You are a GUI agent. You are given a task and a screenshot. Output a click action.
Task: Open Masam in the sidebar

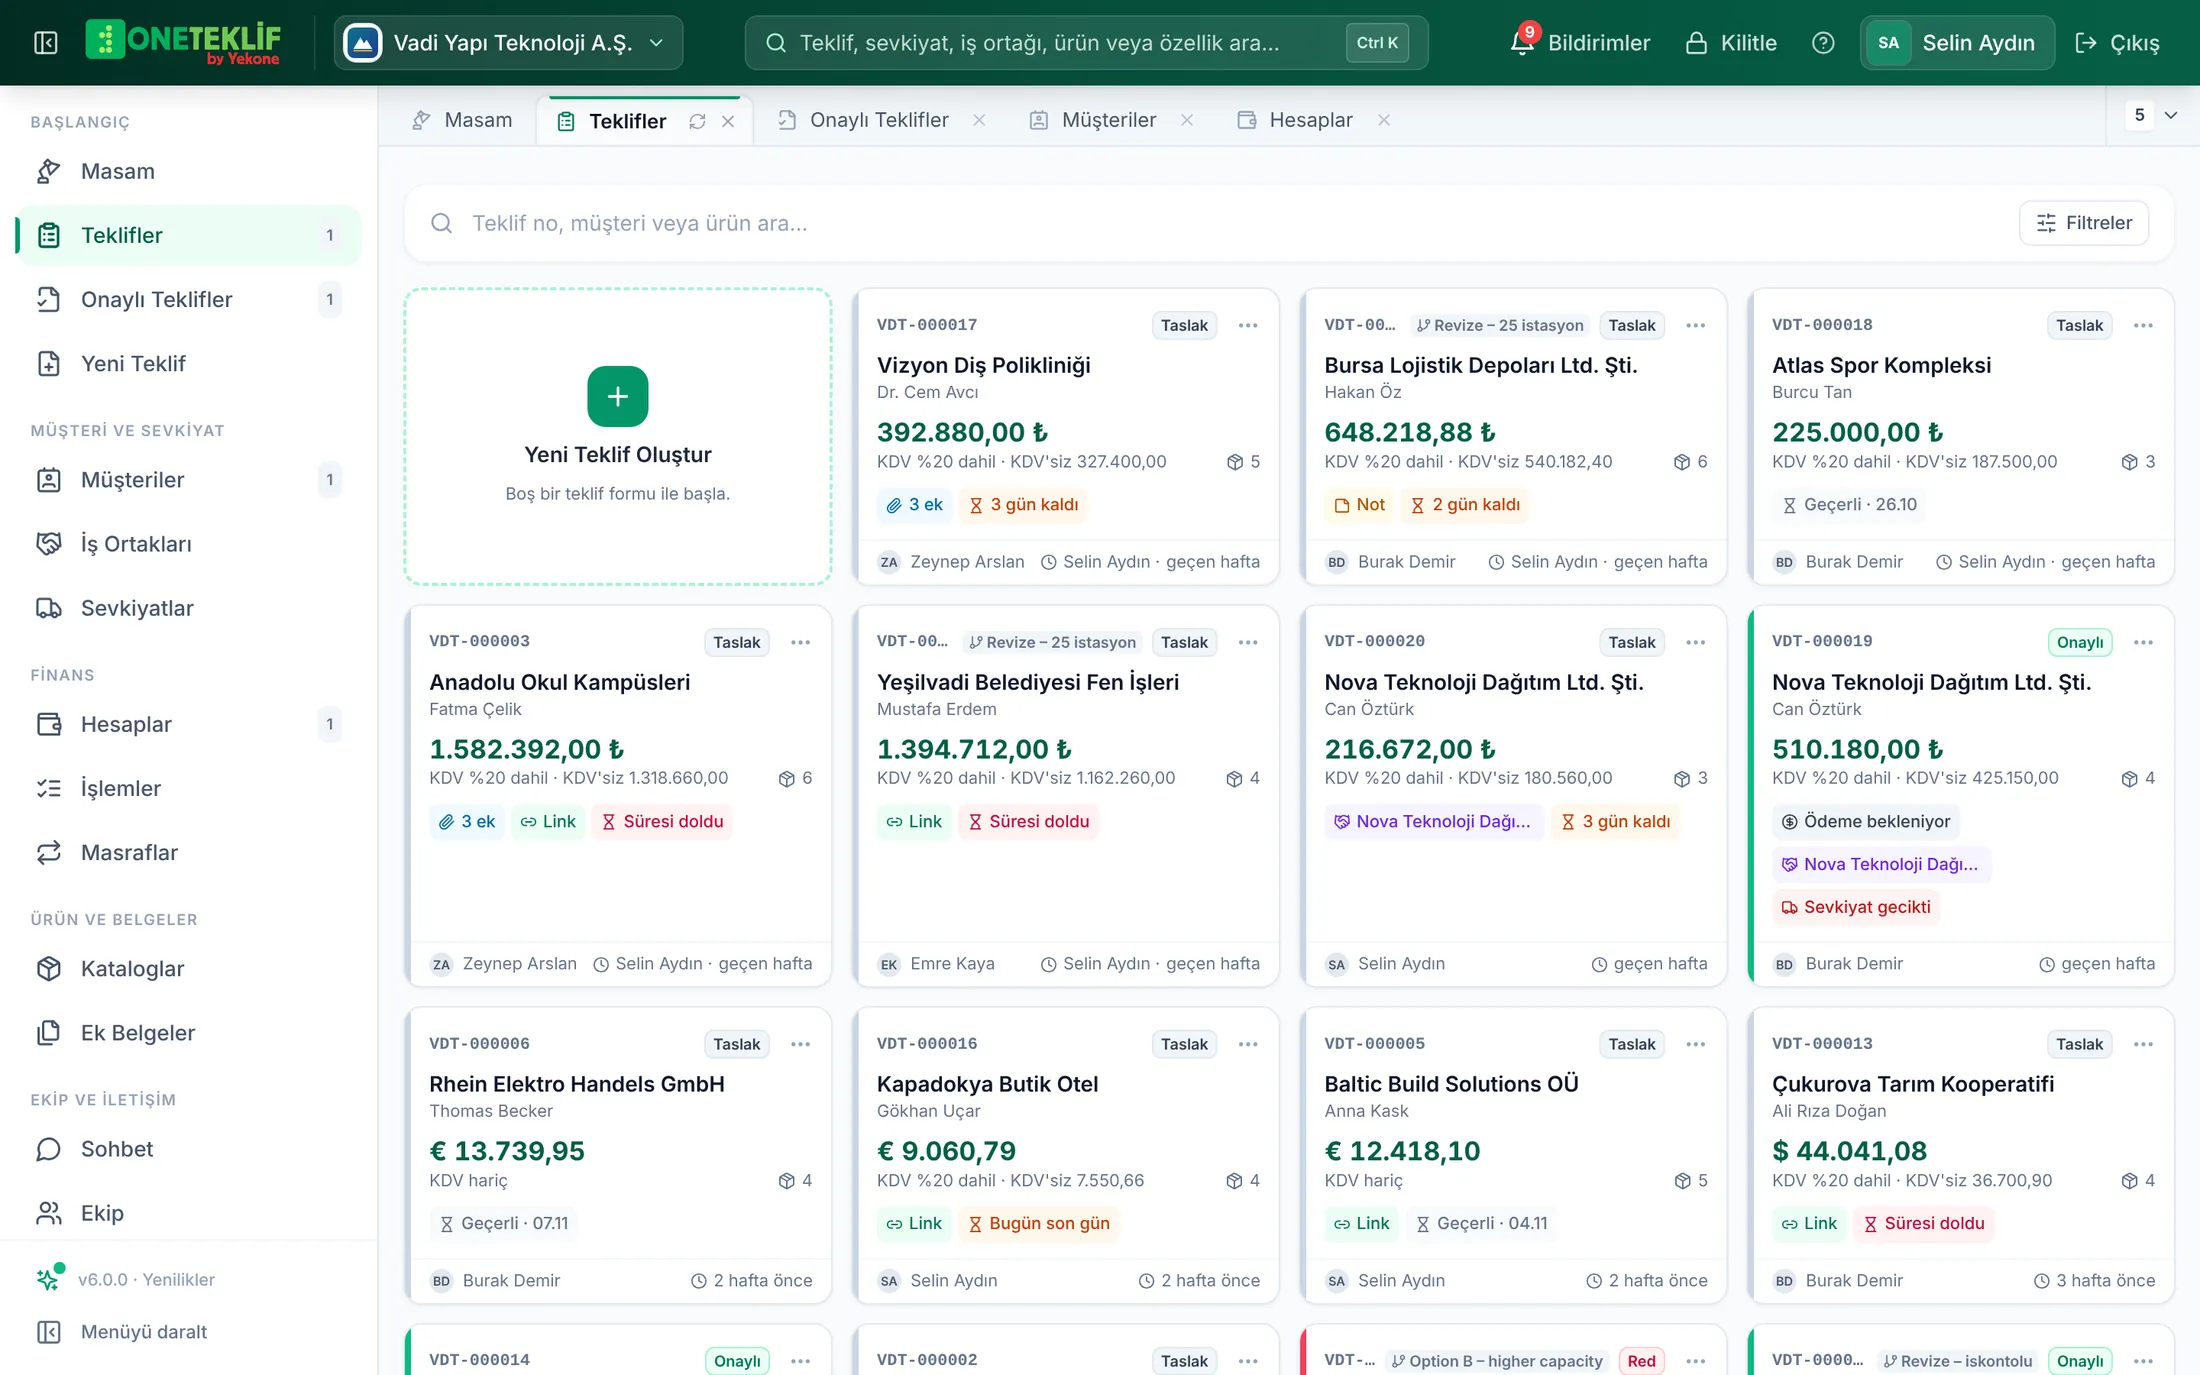pyautogui.click(x=188, y=171)
